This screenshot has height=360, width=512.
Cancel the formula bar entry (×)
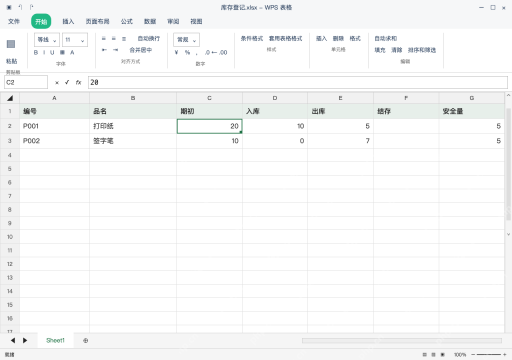click(x=57, y=83)
